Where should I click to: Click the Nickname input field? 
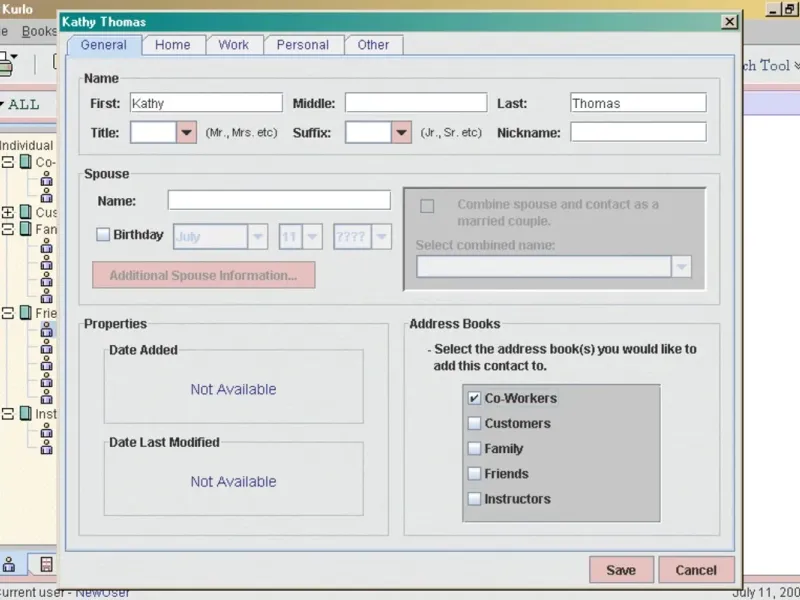(638, 132)
